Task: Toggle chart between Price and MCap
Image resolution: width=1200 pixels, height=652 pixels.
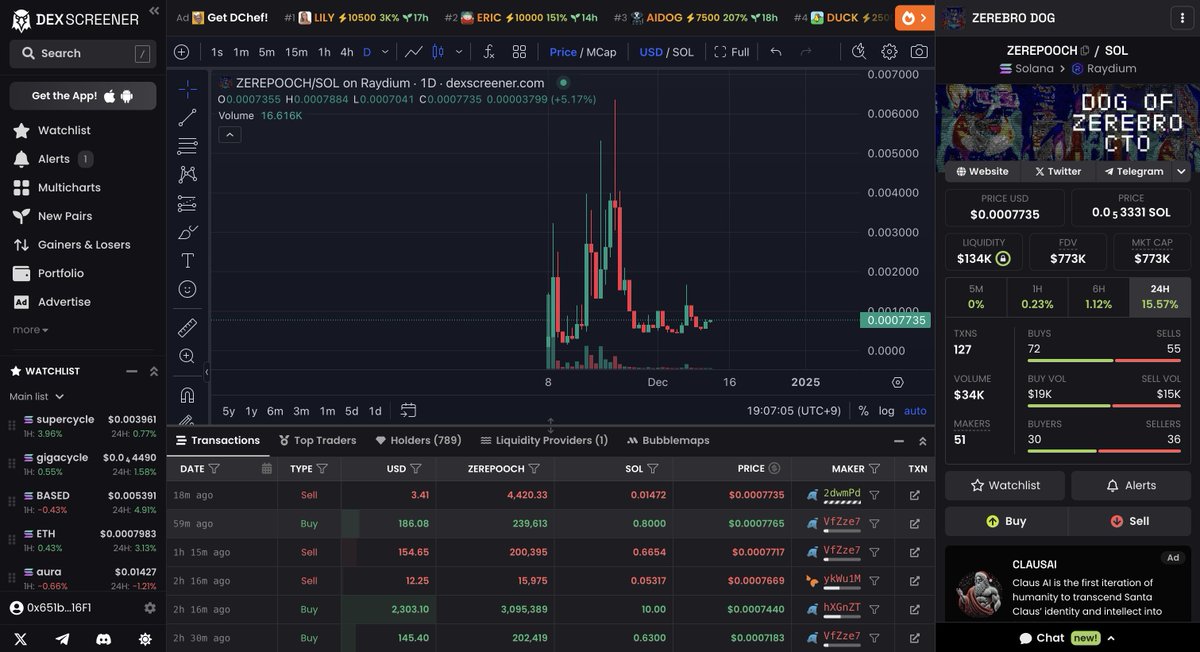Action: 583,52
